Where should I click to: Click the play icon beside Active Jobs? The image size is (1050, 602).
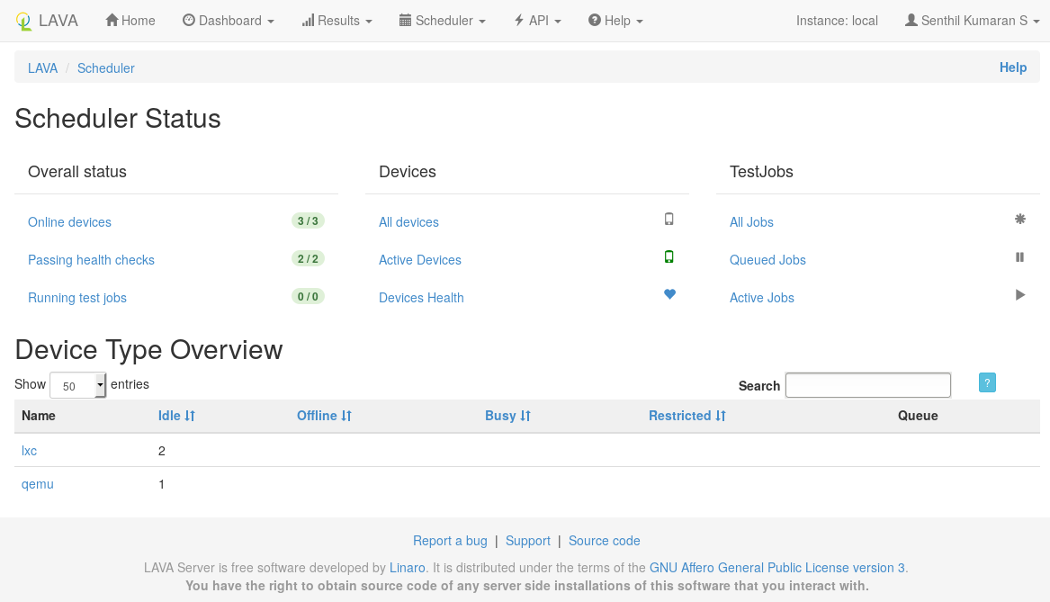click(x=1019, y=294)
